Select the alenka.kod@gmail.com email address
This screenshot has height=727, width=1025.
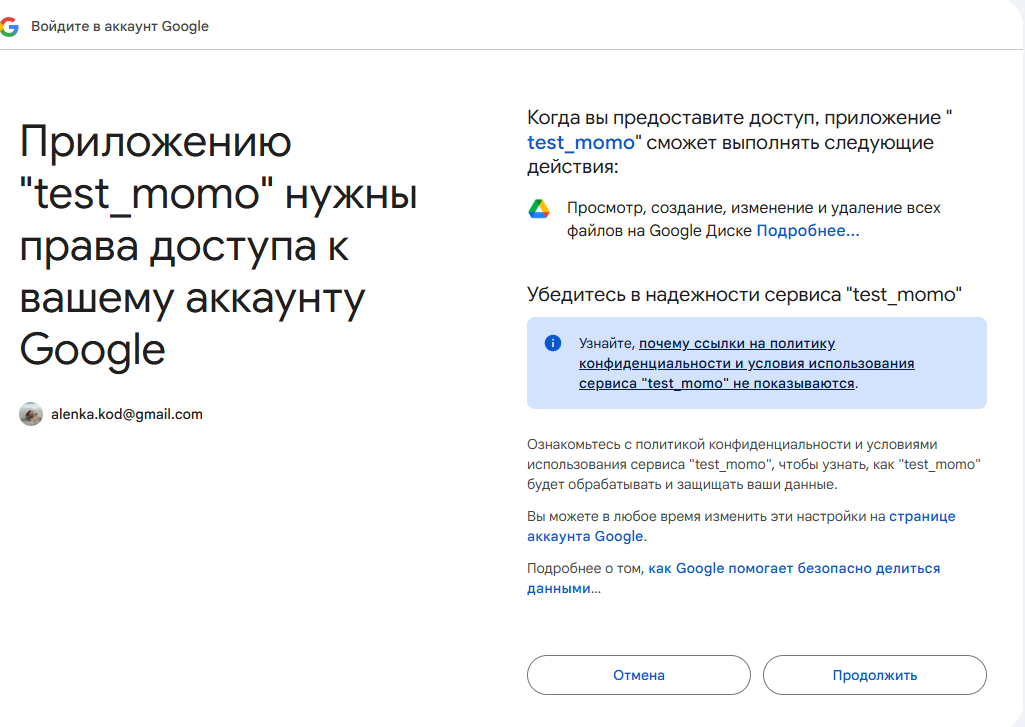(x=126, y=414)
